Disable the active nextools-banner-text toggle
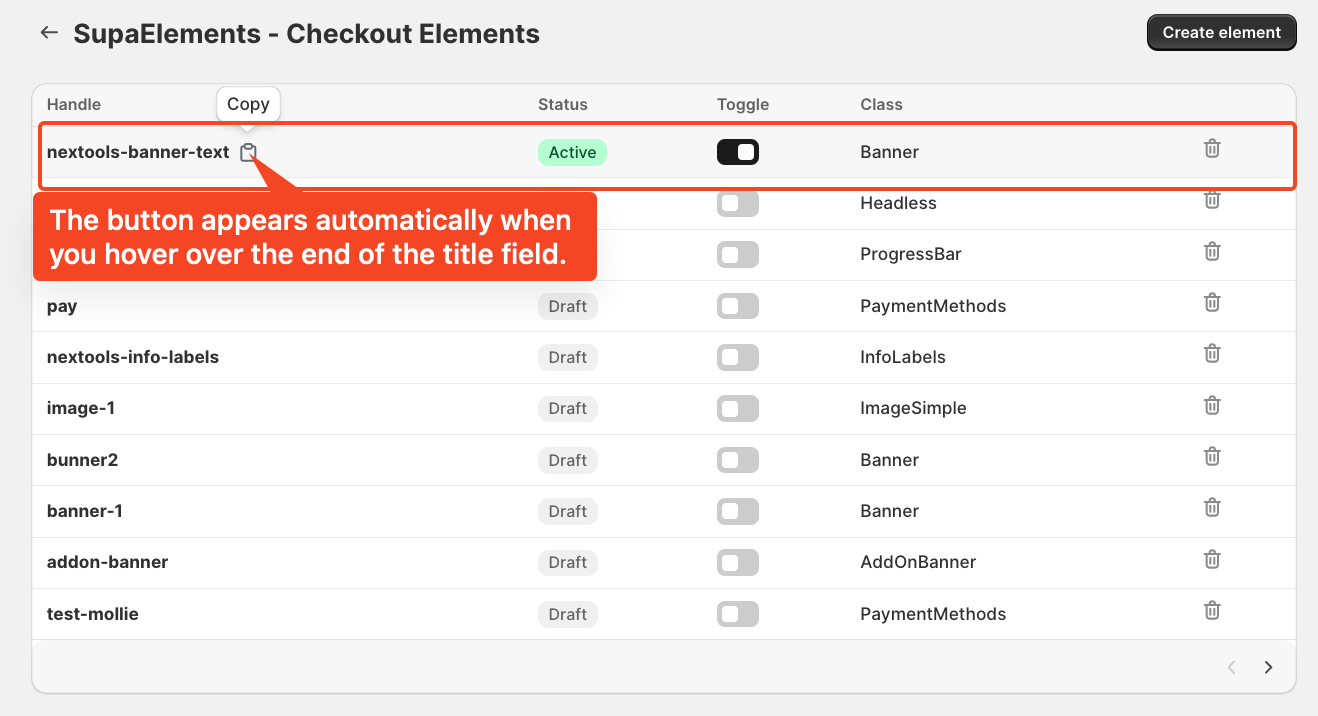 coord(738,152)
